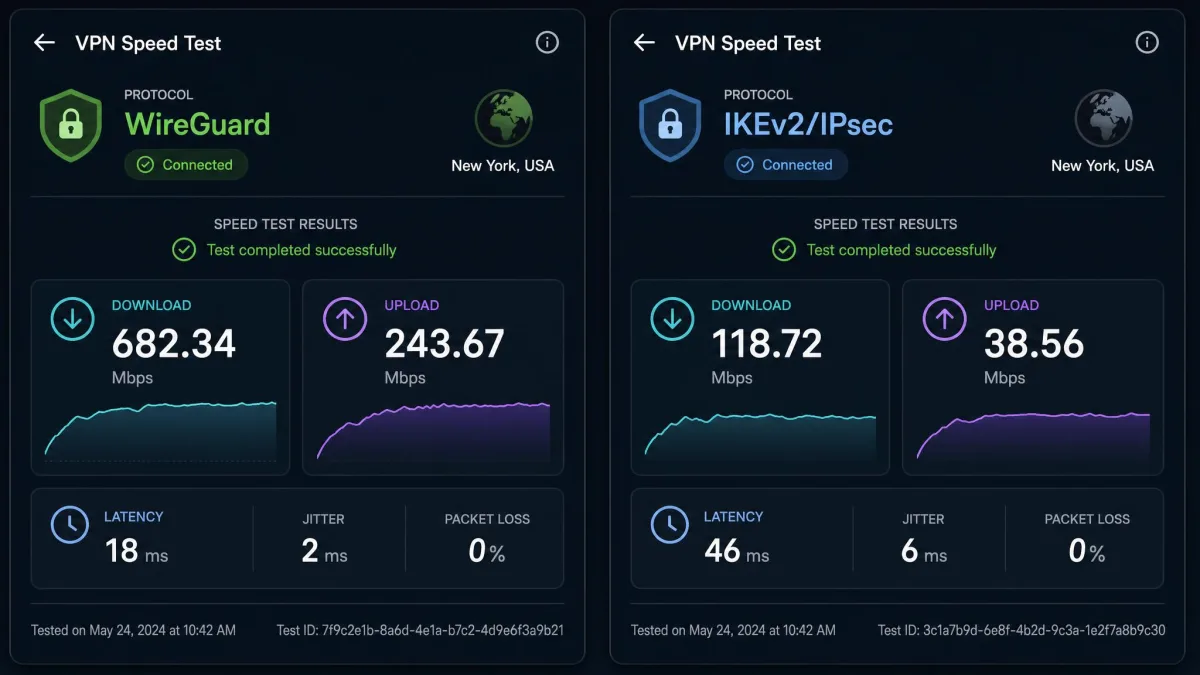Click the latency clock icon beside 46 ms
Viewport: 1200px width, 675px height.
tap(670, 525)
